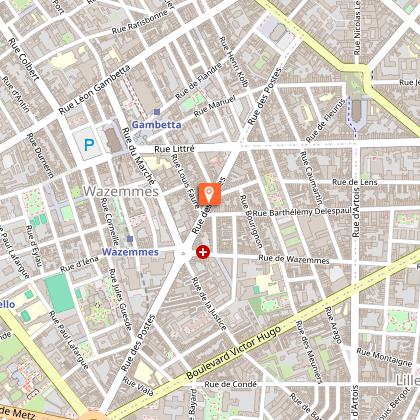Image resolution: width=420 pixels, height=420 pixels.
Task: Select the Gambetta metro station square icon
Action: click(157, 112)
